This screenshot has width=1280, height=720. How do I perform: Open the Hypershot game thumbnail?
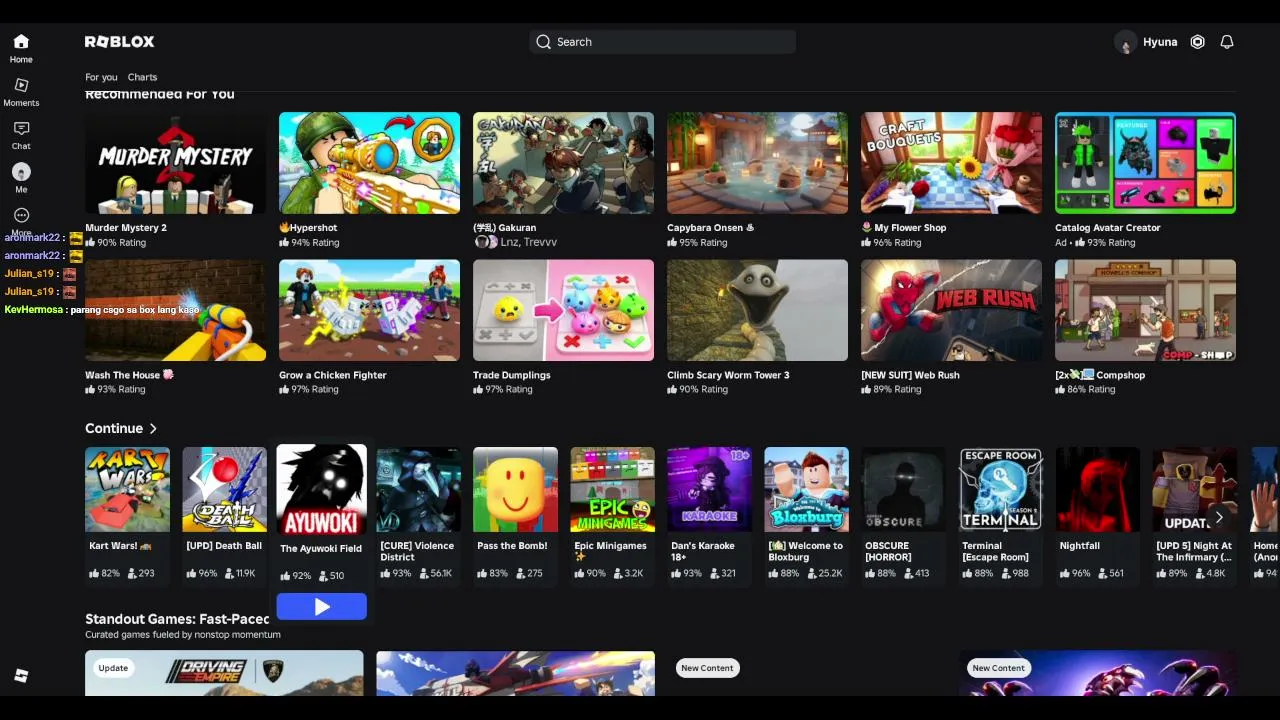click(369, 163)
